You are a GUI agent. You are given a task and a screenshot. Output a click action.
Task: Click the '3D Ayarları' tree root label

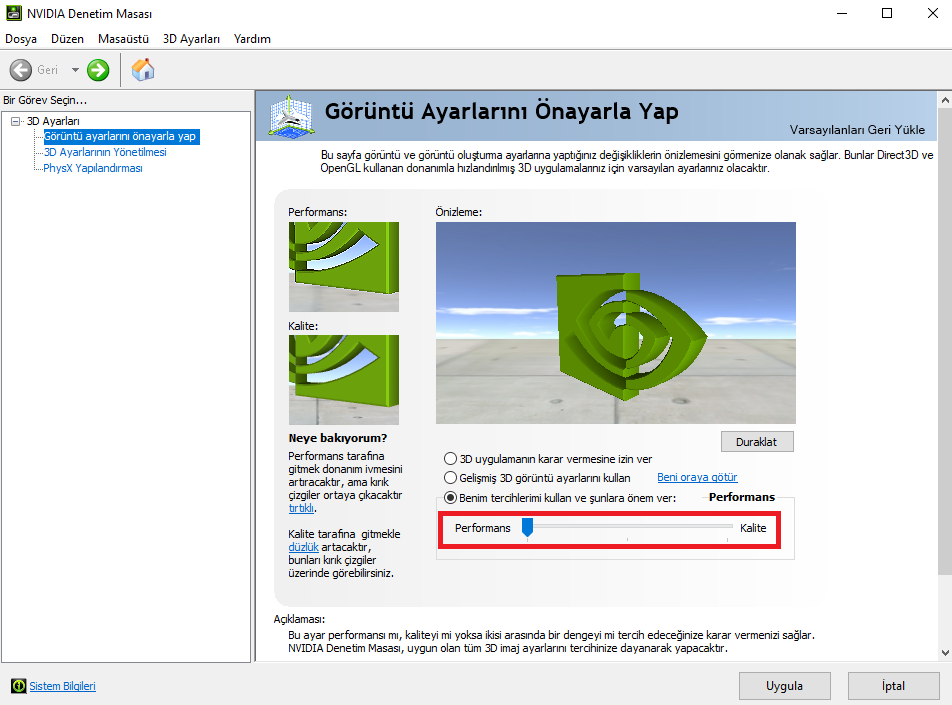tap(53, 121)
